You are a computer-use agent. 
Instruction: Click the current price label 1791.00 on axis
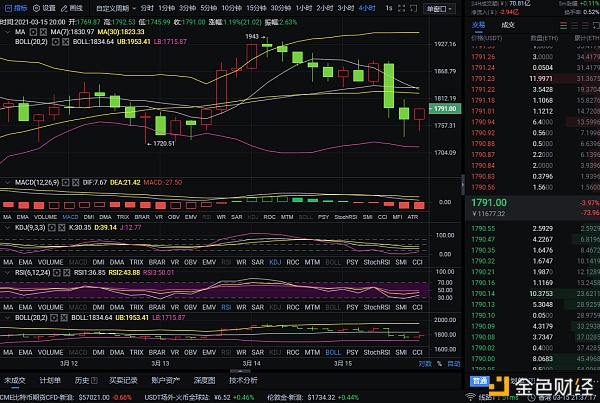tap(444, 108)
